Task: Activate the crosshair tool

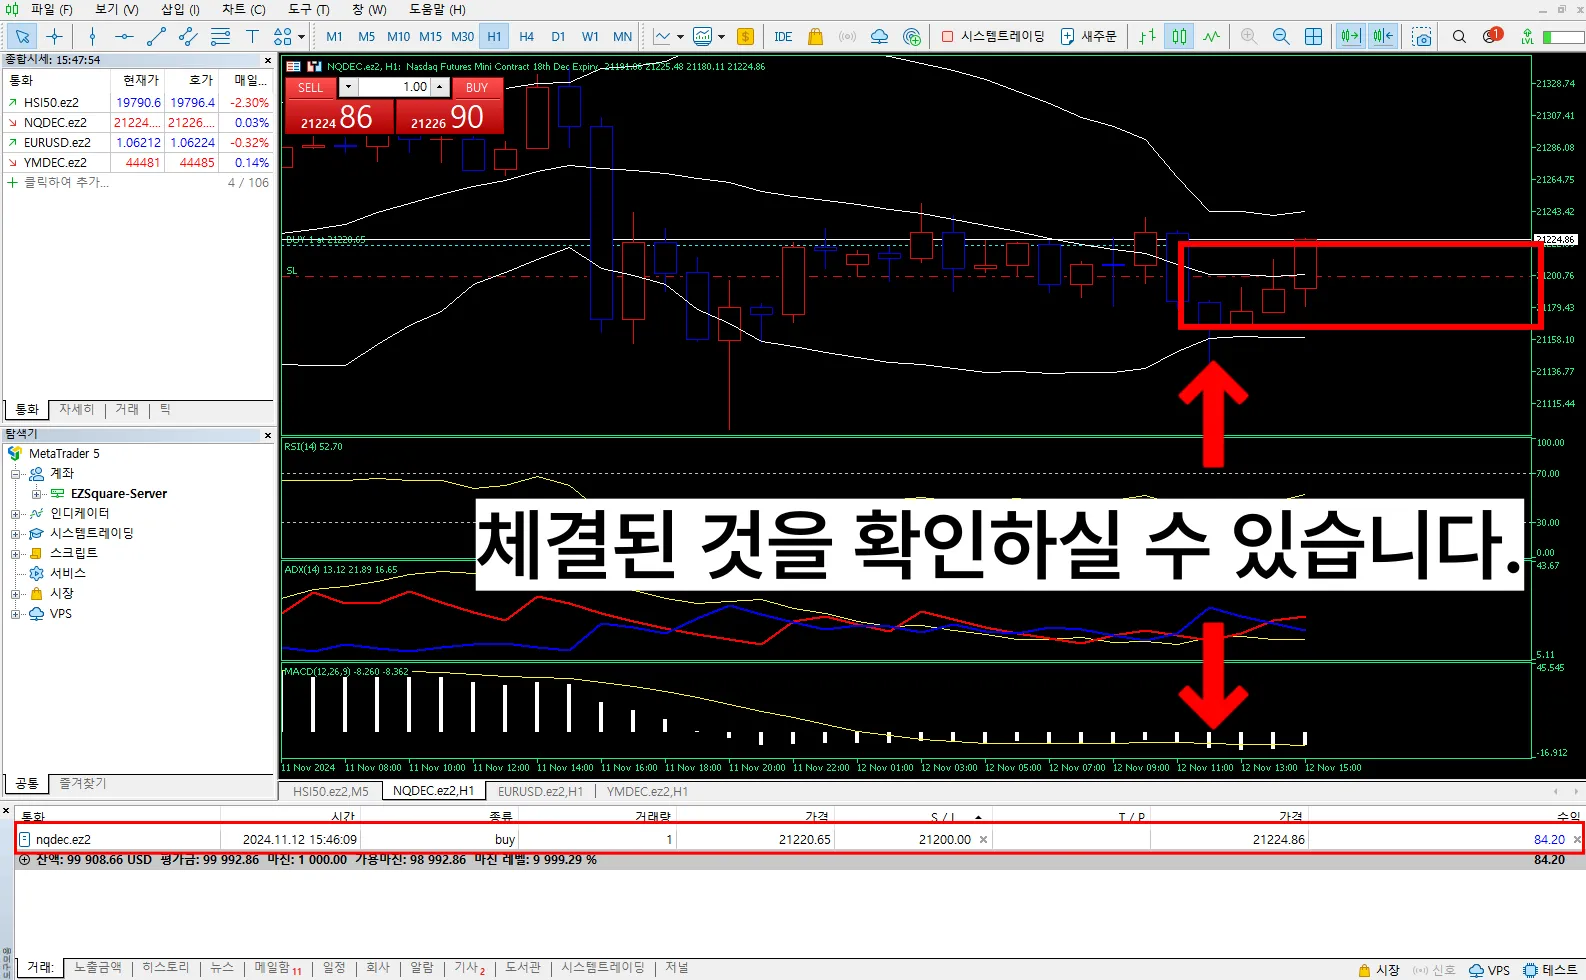Action: pos(54,36)
